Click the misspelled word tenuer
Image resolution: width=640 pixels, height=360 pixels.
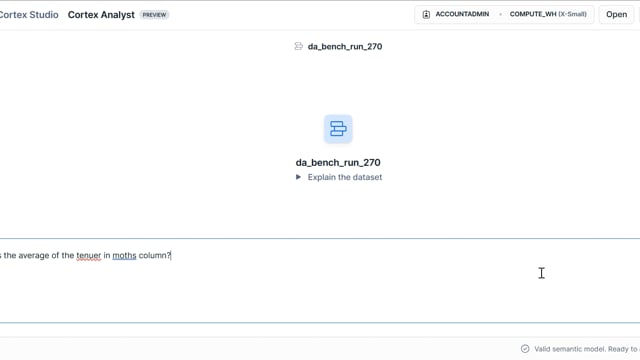pyautogui.click(x=89, y=256)
